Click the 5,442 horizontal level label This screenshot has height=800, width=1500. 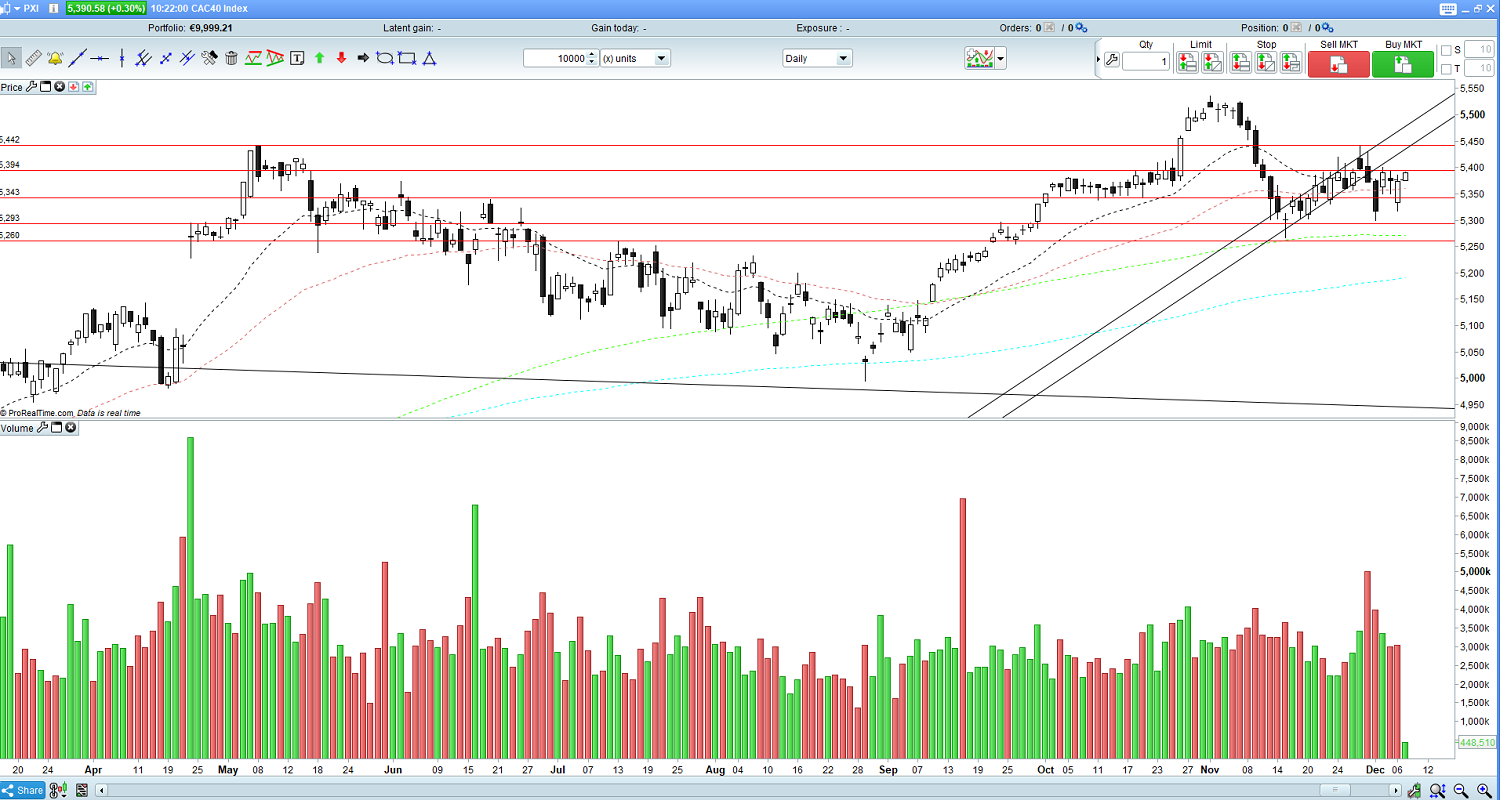[10, 140]
